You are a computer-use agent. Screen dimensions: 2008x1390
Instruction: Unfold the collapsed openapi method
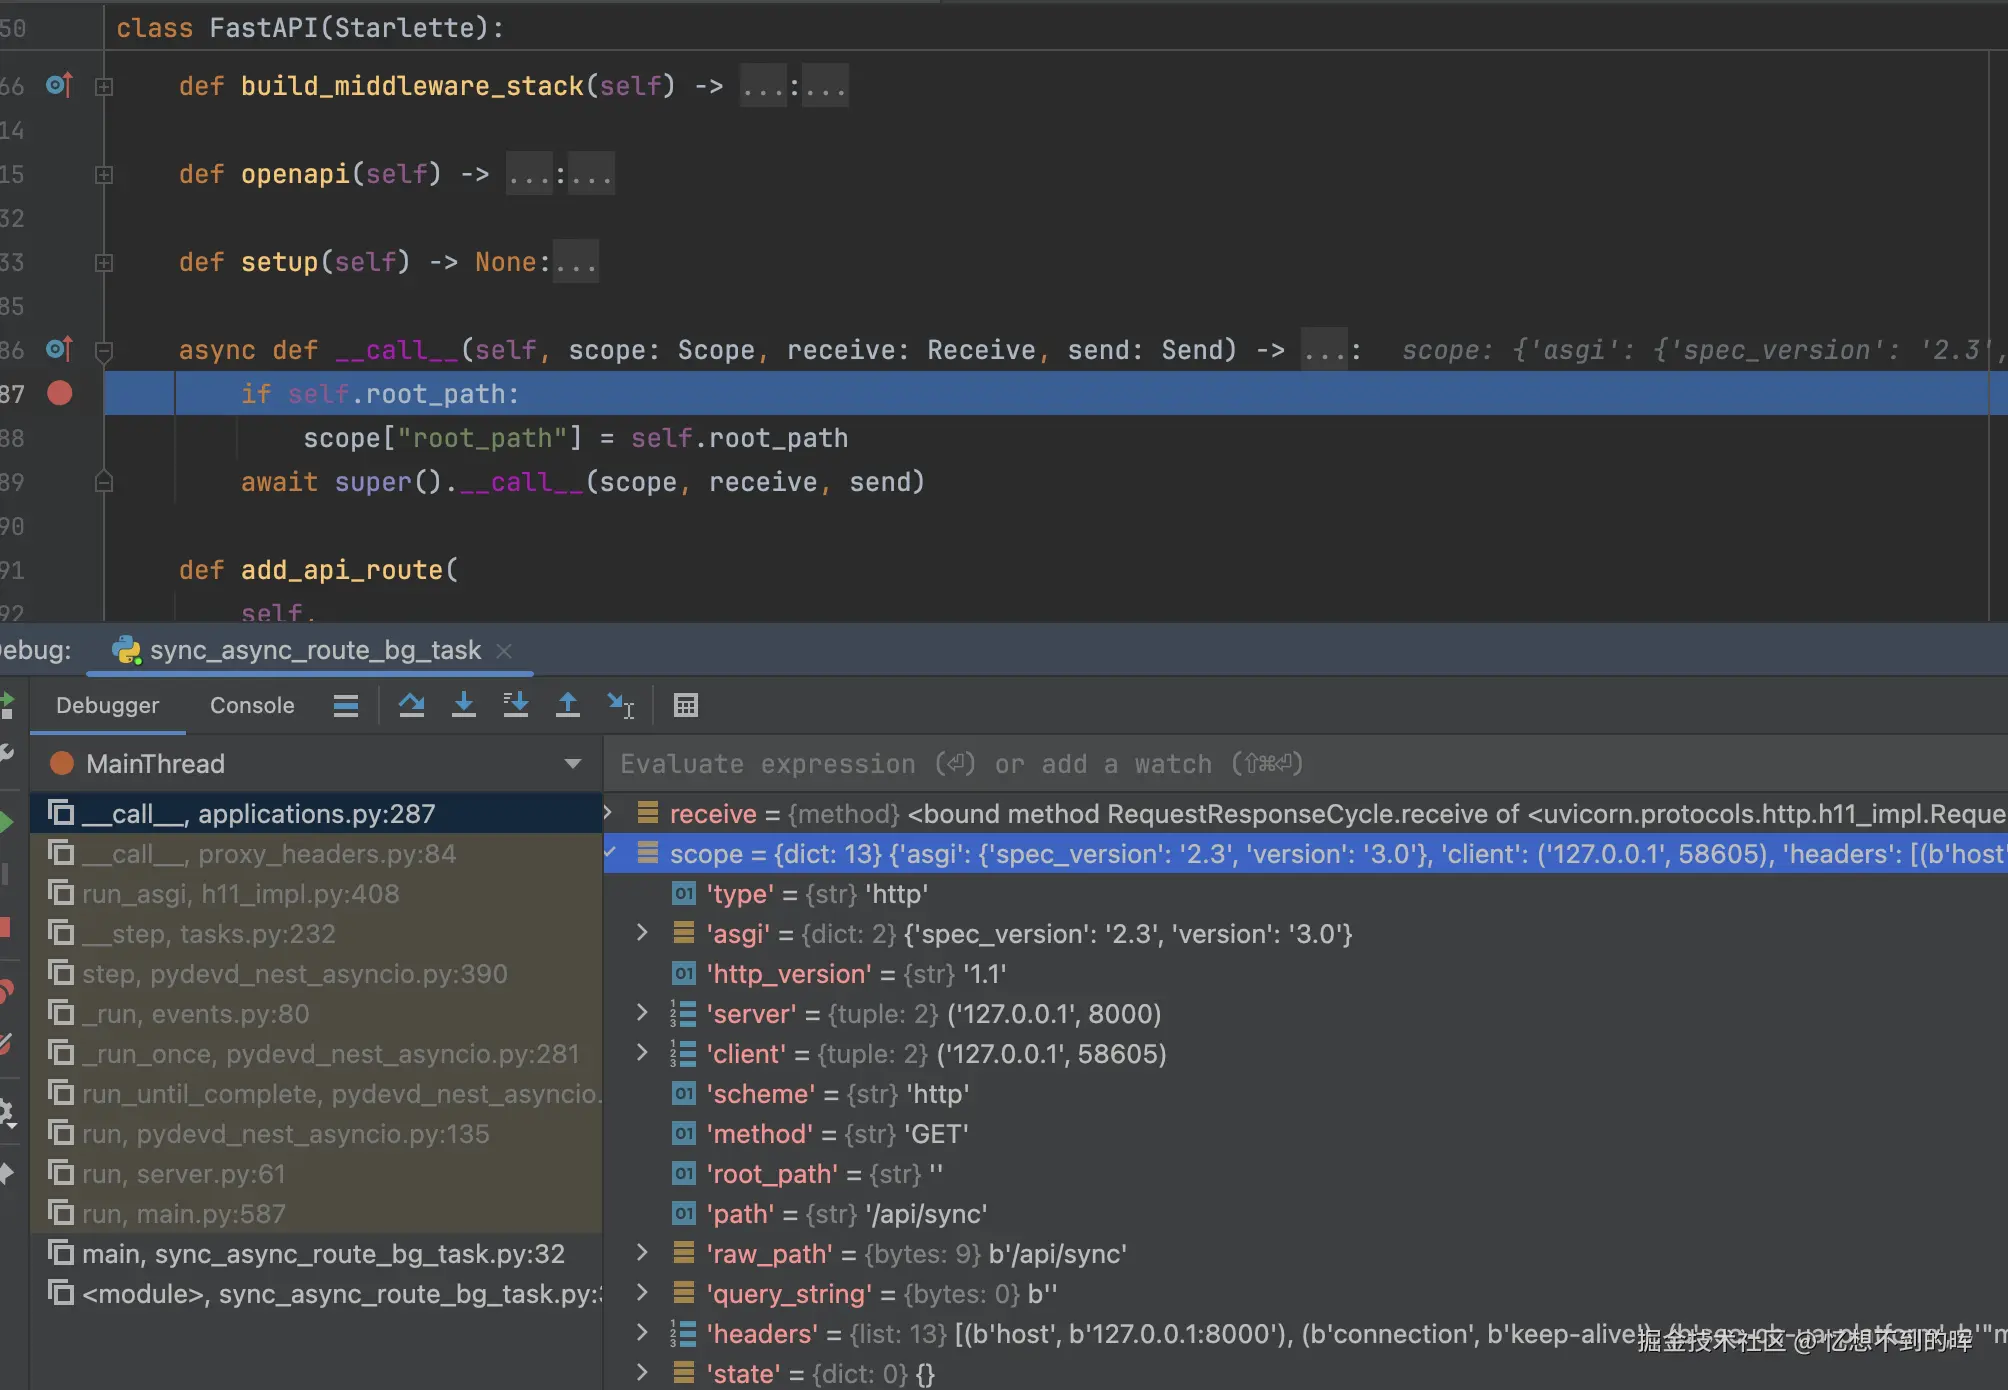[103, 175]
